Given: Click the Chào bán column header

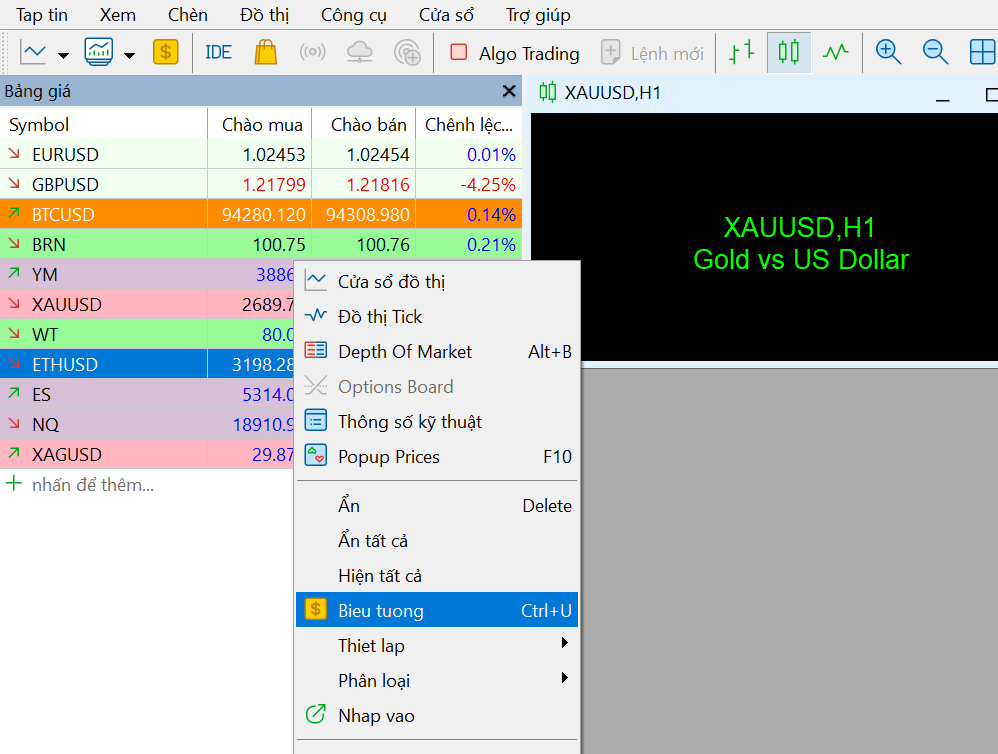Looking at the screenshot, I should (x=363, y=124).
